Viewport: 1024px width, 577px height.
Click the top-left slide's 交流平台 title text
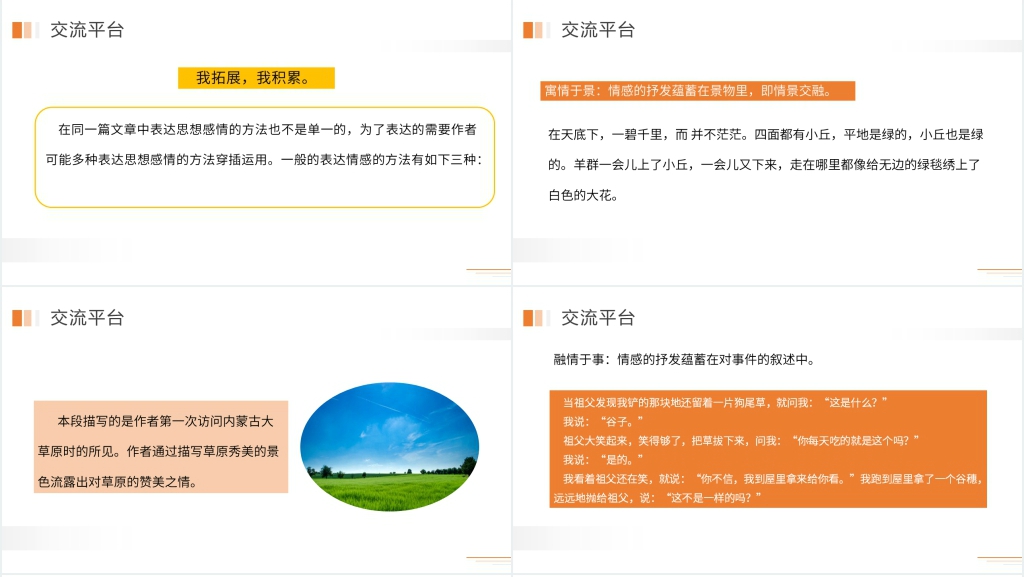coord(86,31)
